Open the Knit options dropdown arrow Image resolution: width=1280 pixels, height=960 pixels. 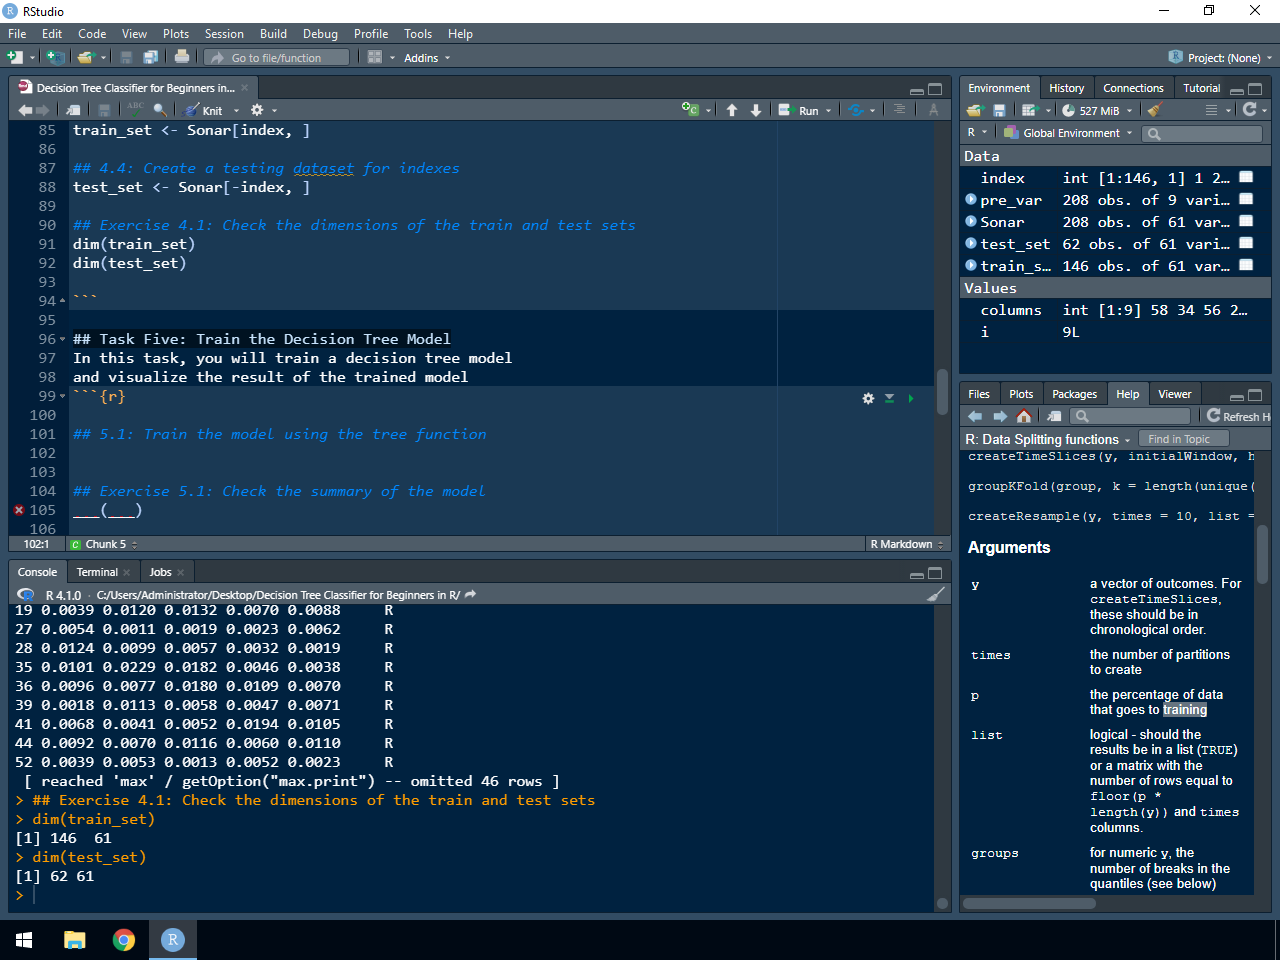[x=237, y=111]
